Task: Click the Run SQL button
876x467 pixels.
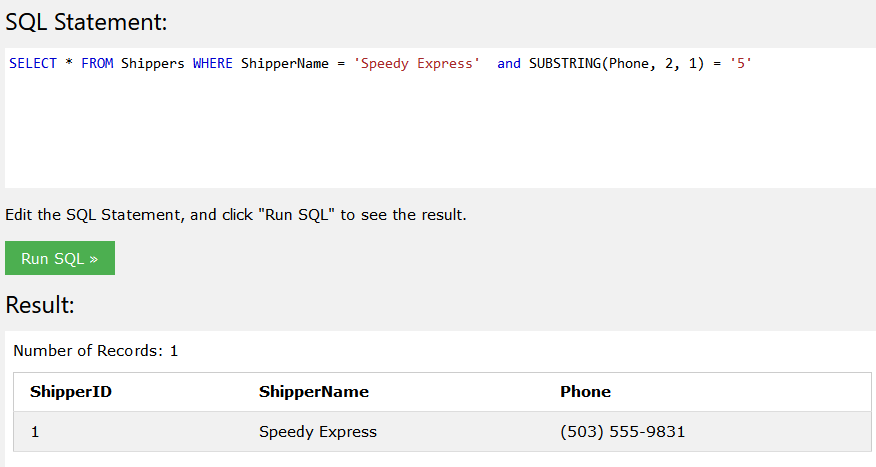Action: (60, 258)
